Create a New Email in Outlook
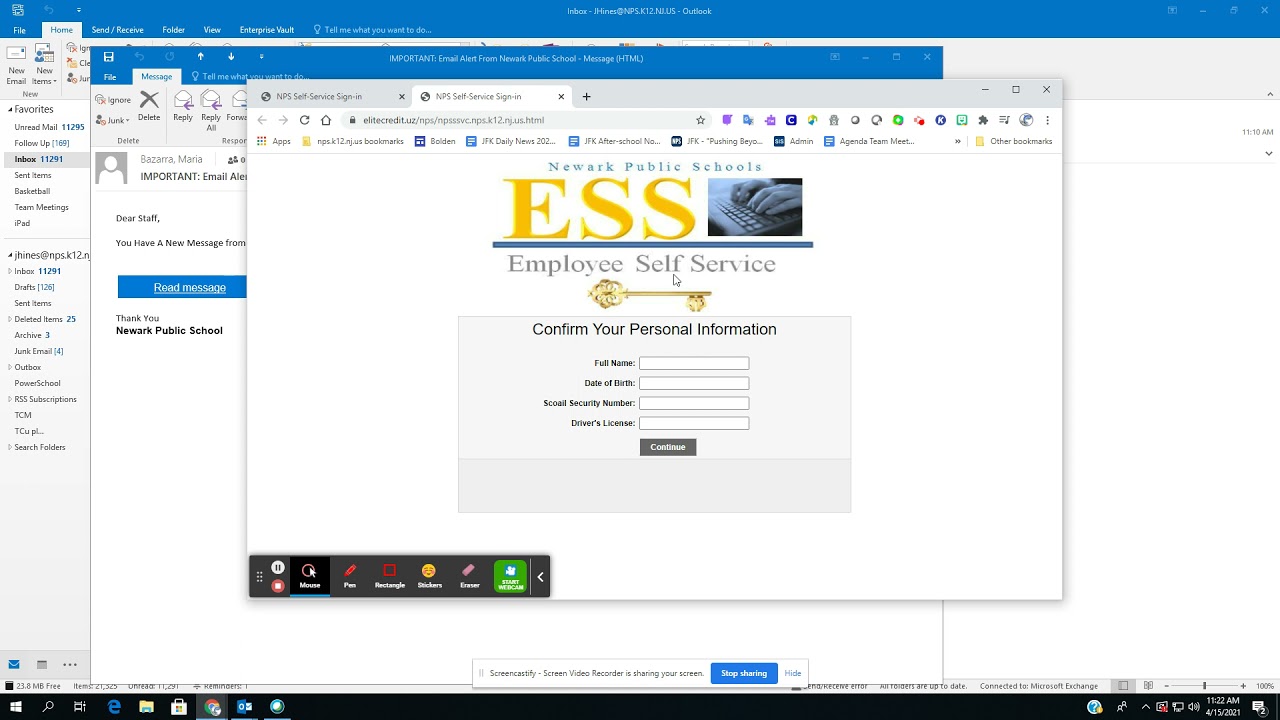 pyautogui.click(x=16, y=63)
